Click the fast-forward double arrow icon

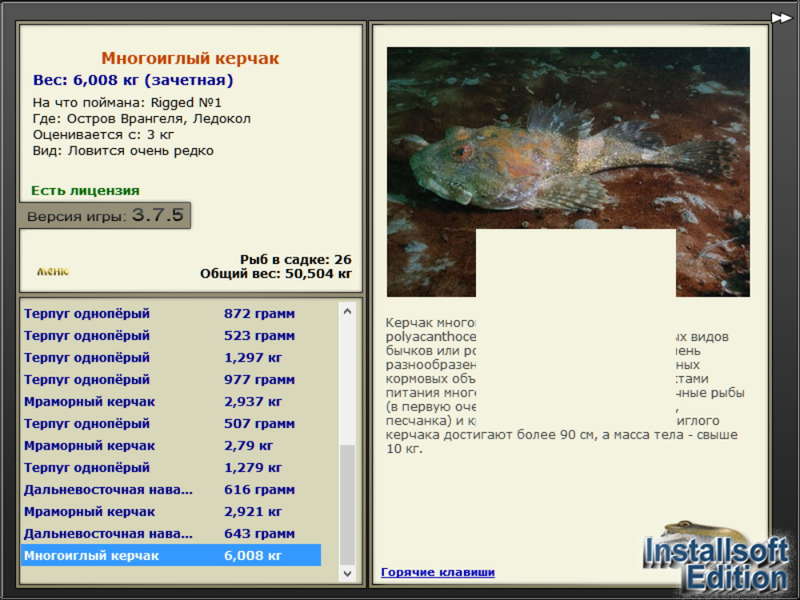tap(781, 18)
